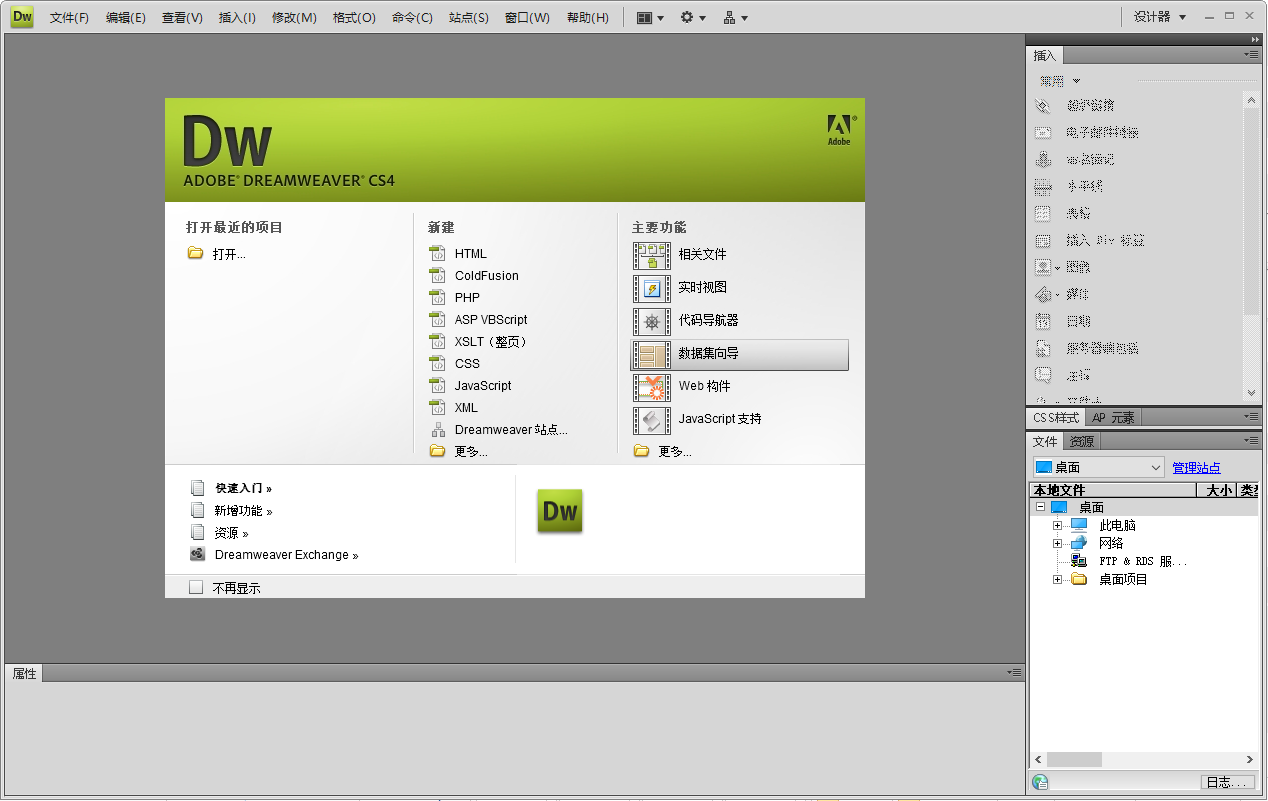The image size is (1268, 801).
Task: Click the 电子邮件链接 email link icon
Action: (1043, 132)
